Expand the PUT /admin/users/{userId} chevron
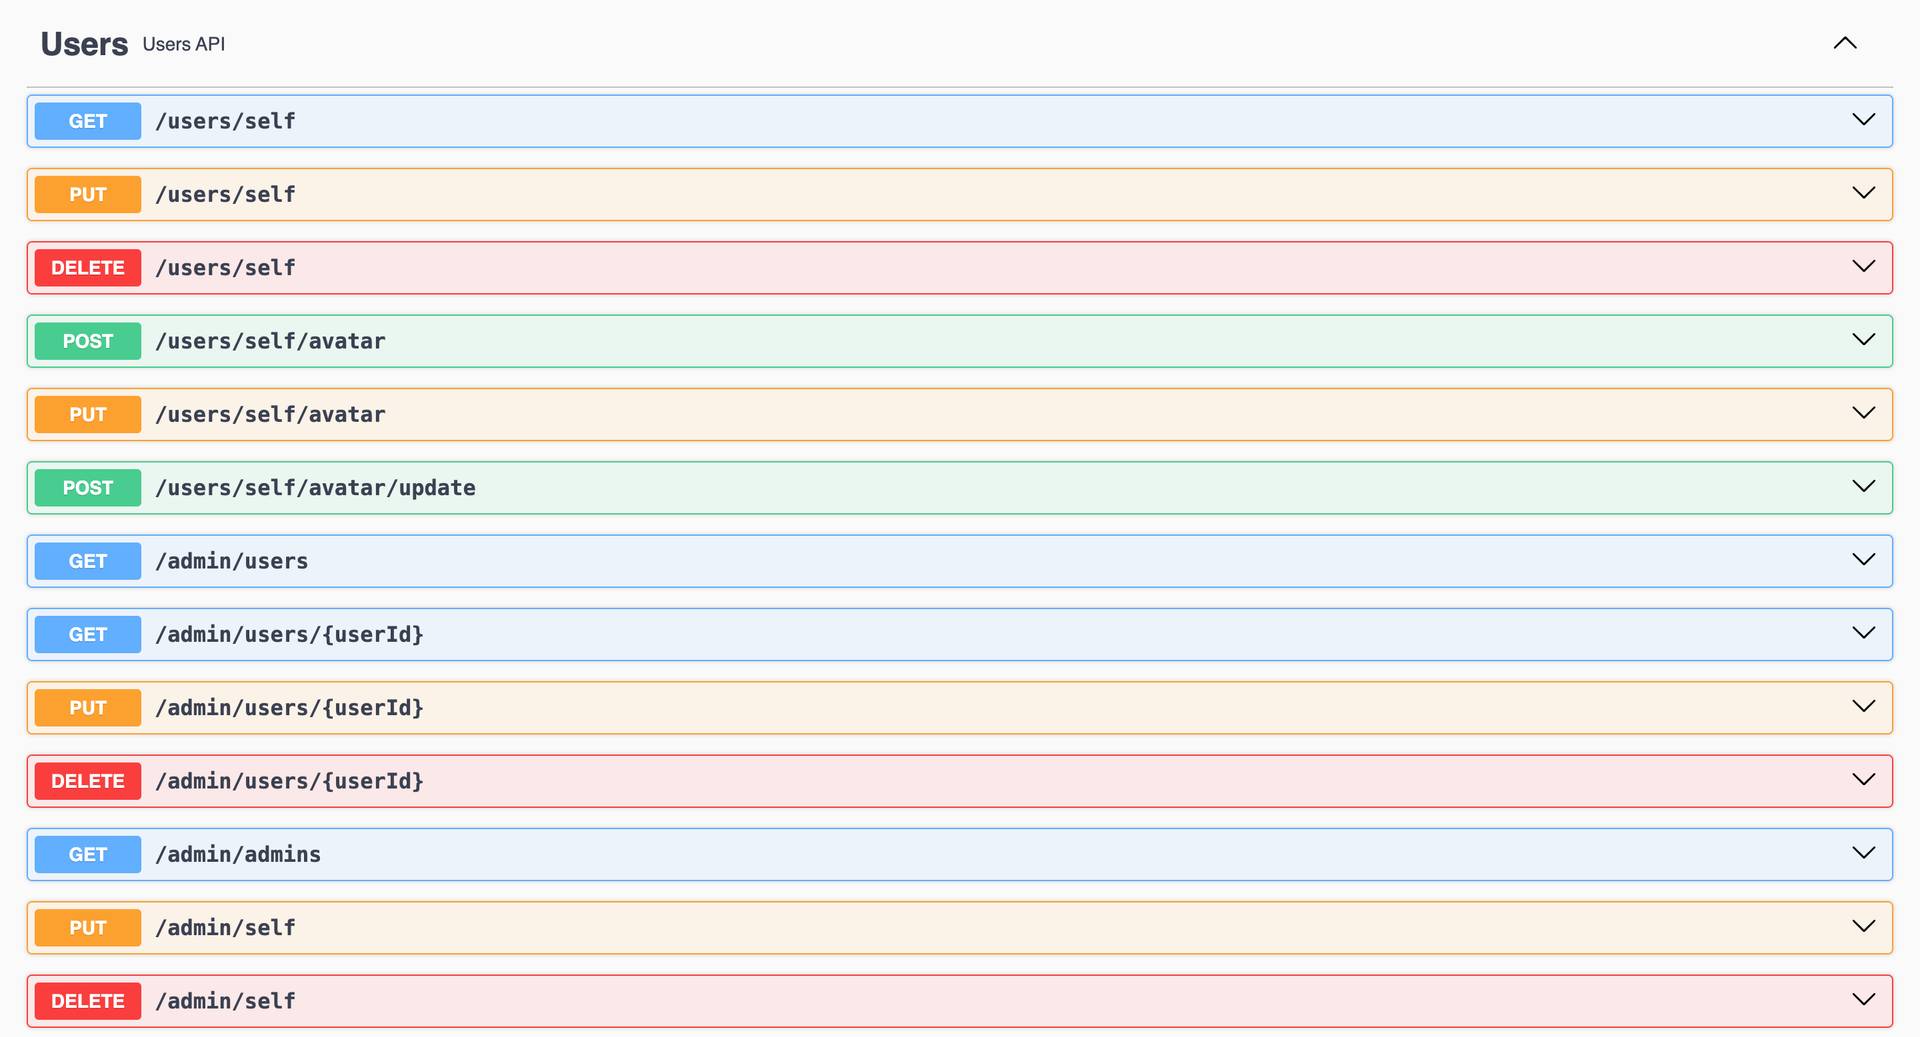Viewport: 1920px width, 1037px height. (x=1863, y=706)
